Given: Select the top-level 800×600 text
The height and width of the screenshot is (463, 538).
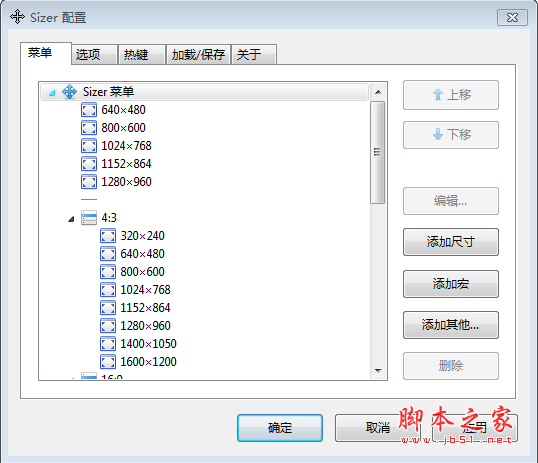Looking at the screenshot, I should tap(124, 128).
